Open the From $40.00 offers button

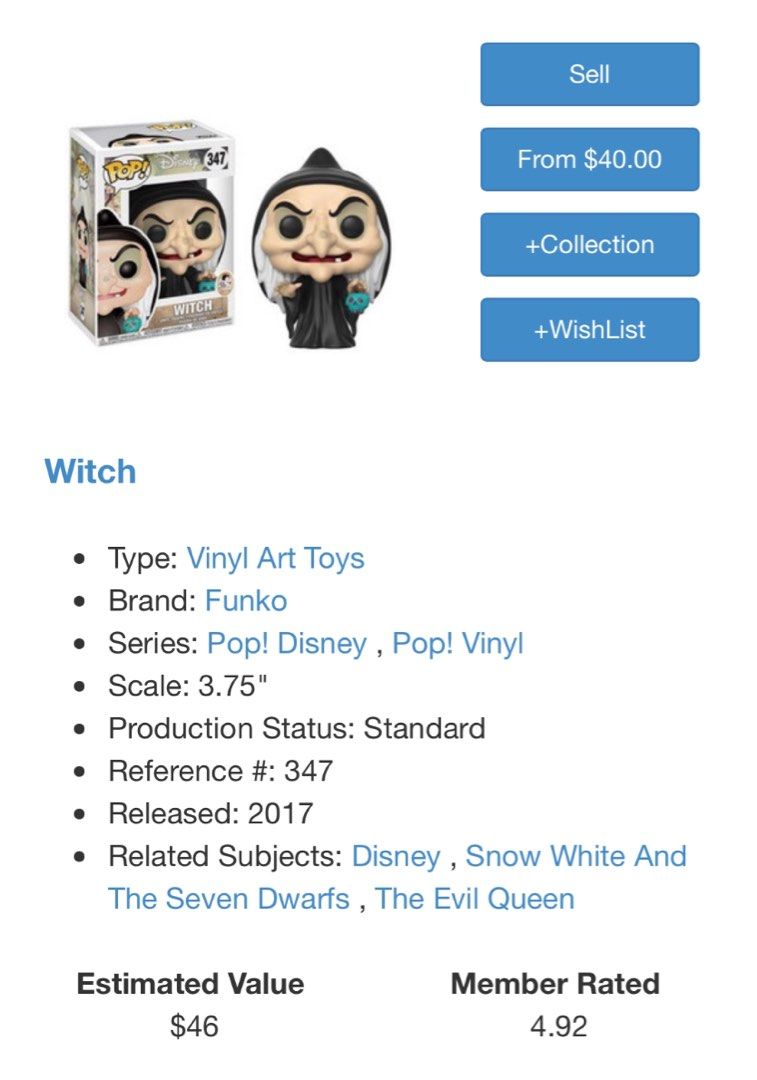[590, 159]
